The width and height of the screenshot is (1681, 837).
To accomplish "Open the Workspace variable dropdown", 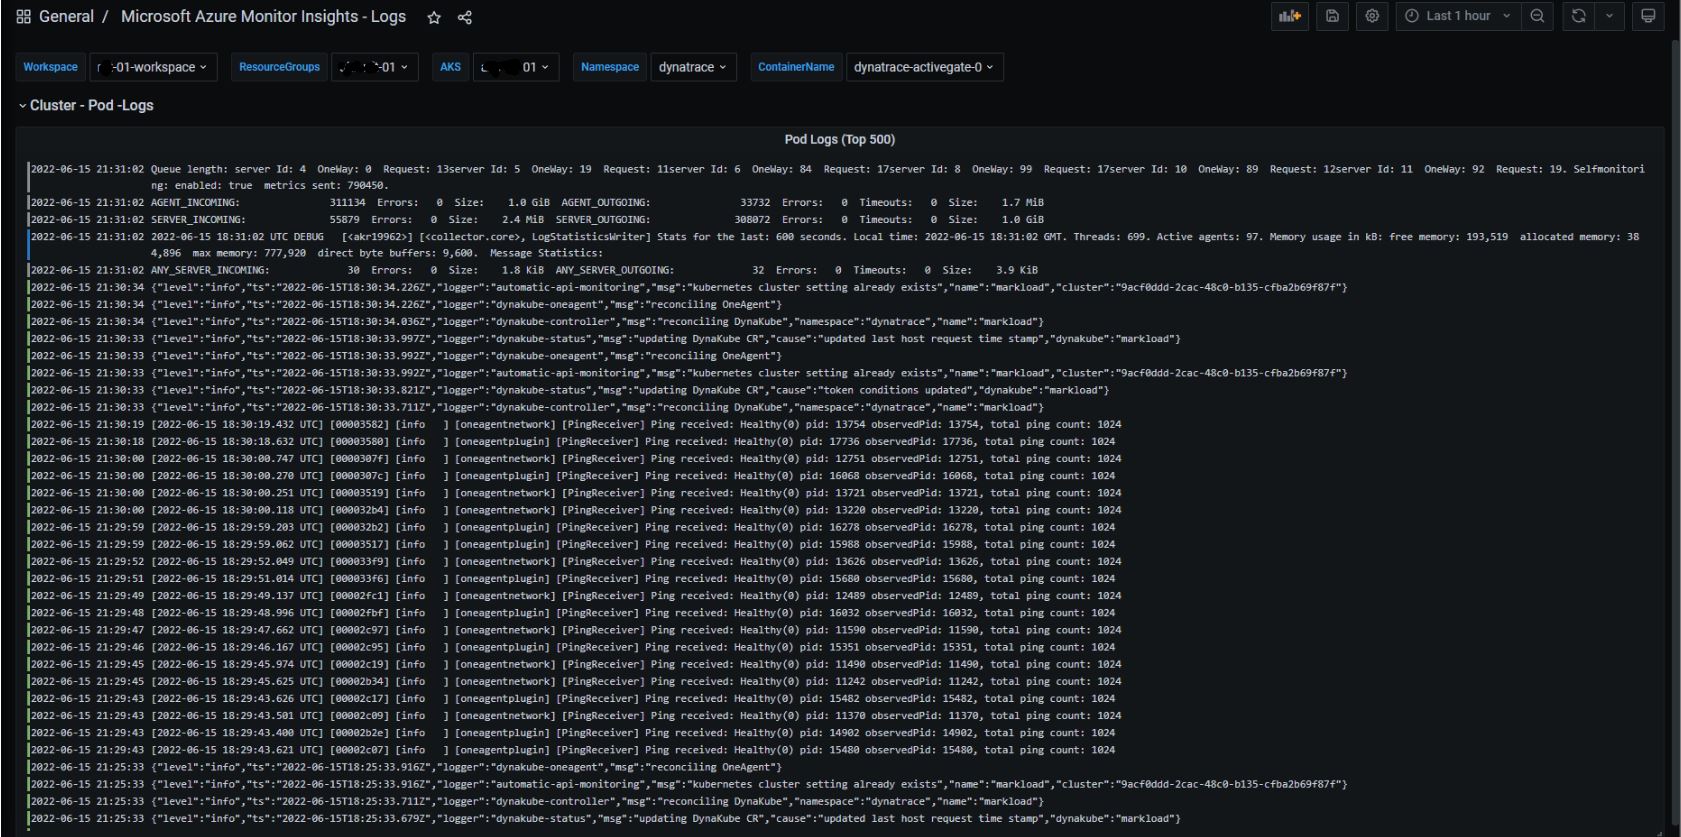I will pyautogui.click(x=153, y=67).
